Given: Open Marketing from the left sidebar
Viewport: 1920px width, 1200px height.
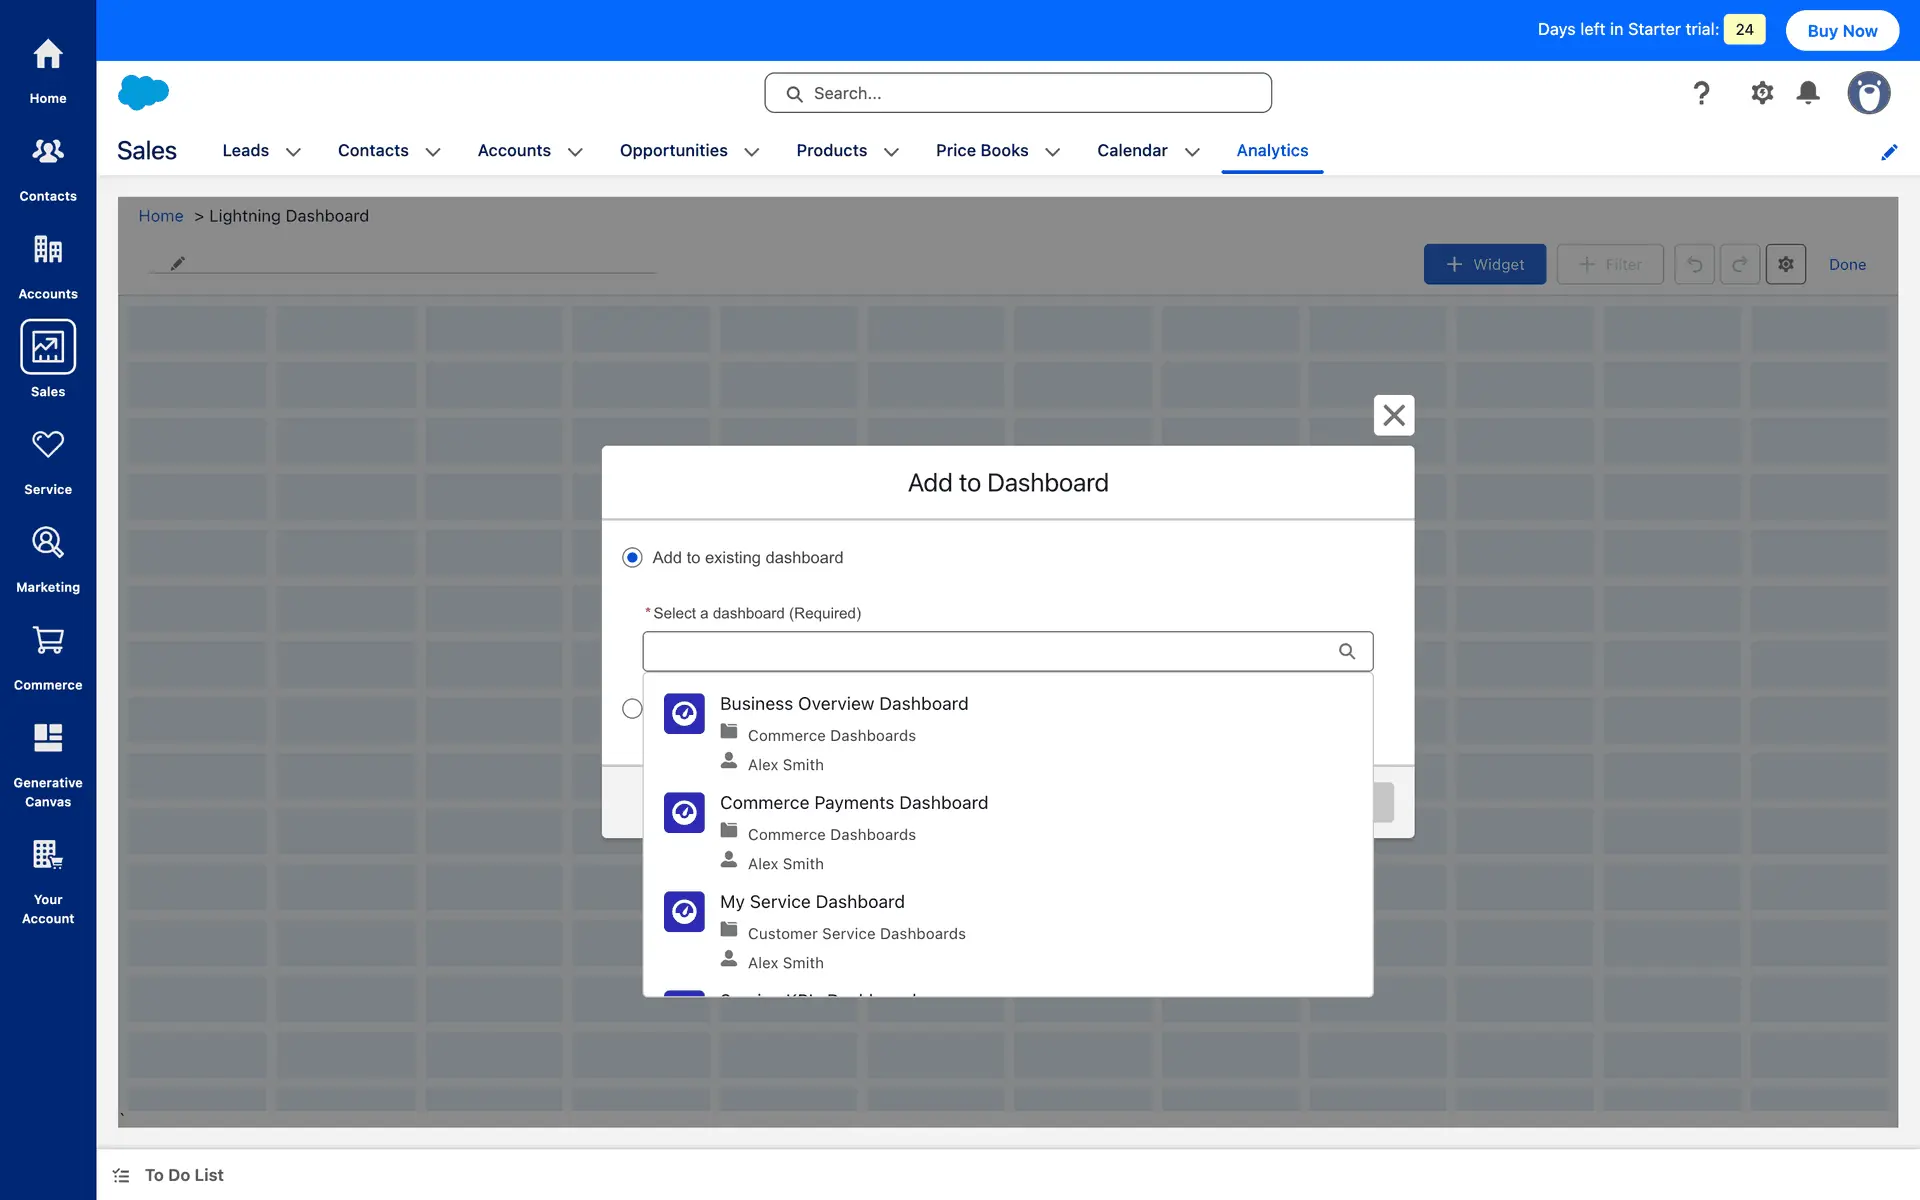Looking at the screenshot, I should [x=48, y=543].
